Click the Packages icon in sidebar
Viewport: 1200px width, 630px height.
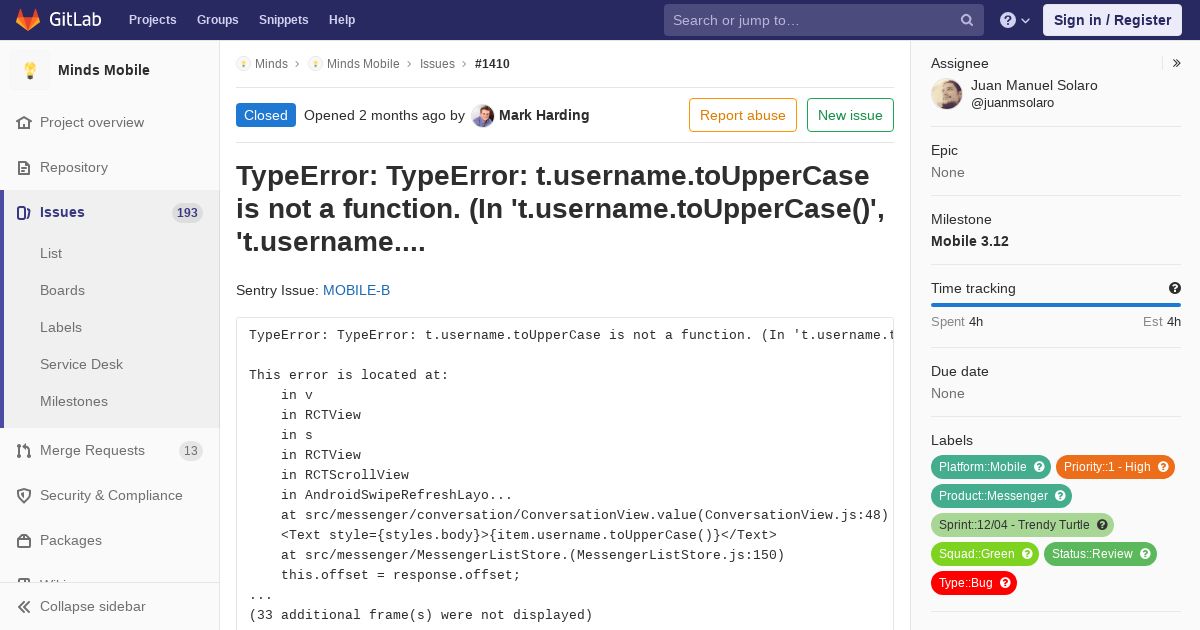point(24,540)
